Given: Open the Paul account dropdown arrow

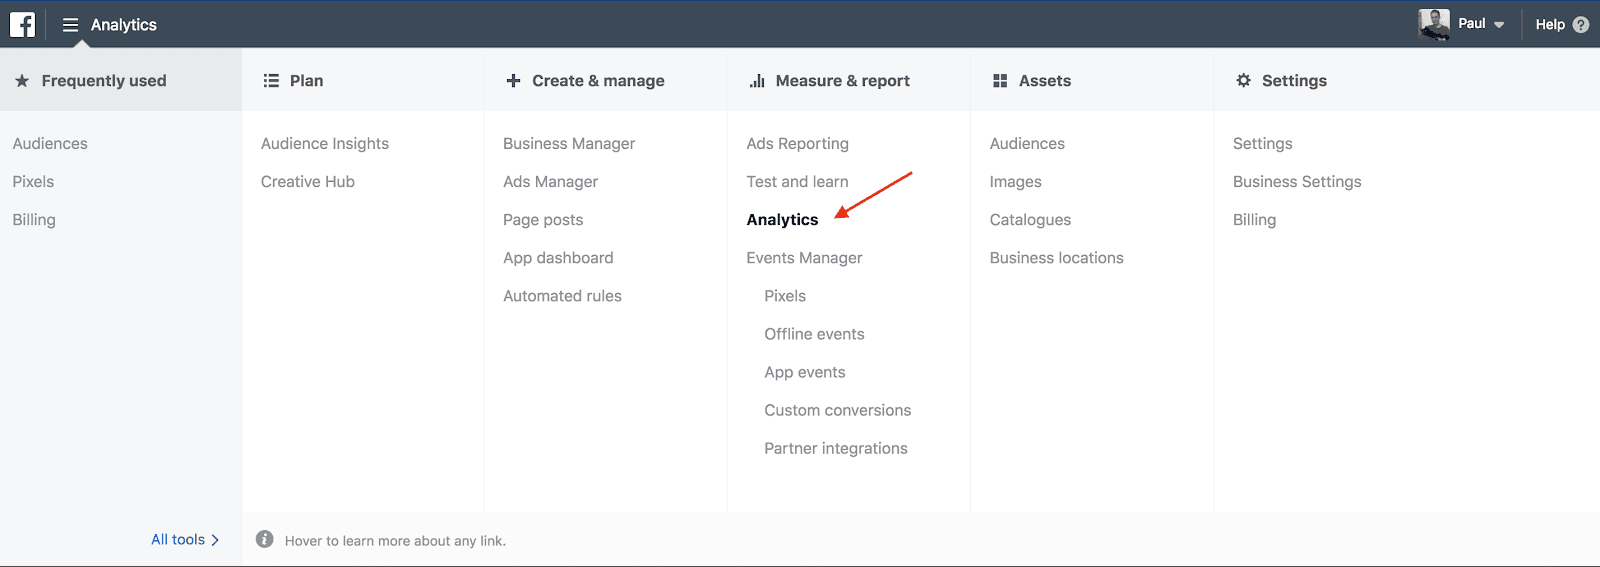Looking at the screenshot, I should point(1499,25).
